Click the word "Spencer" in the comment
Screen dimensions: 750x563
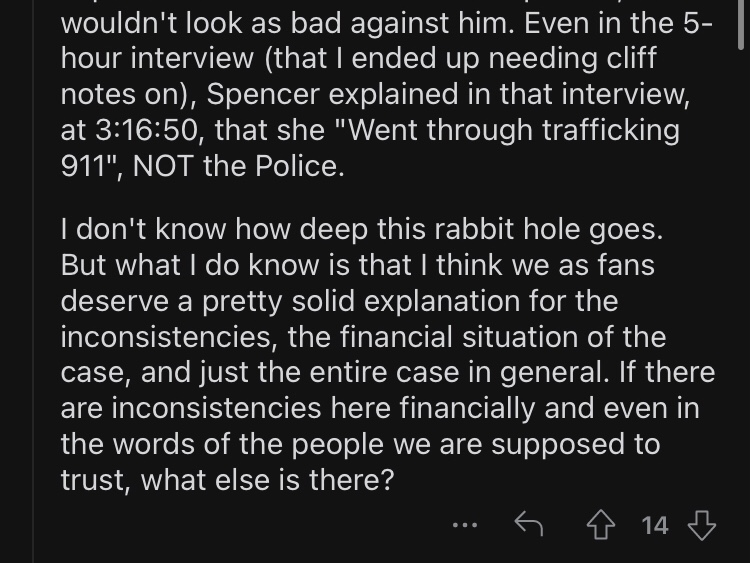point(263,94)
